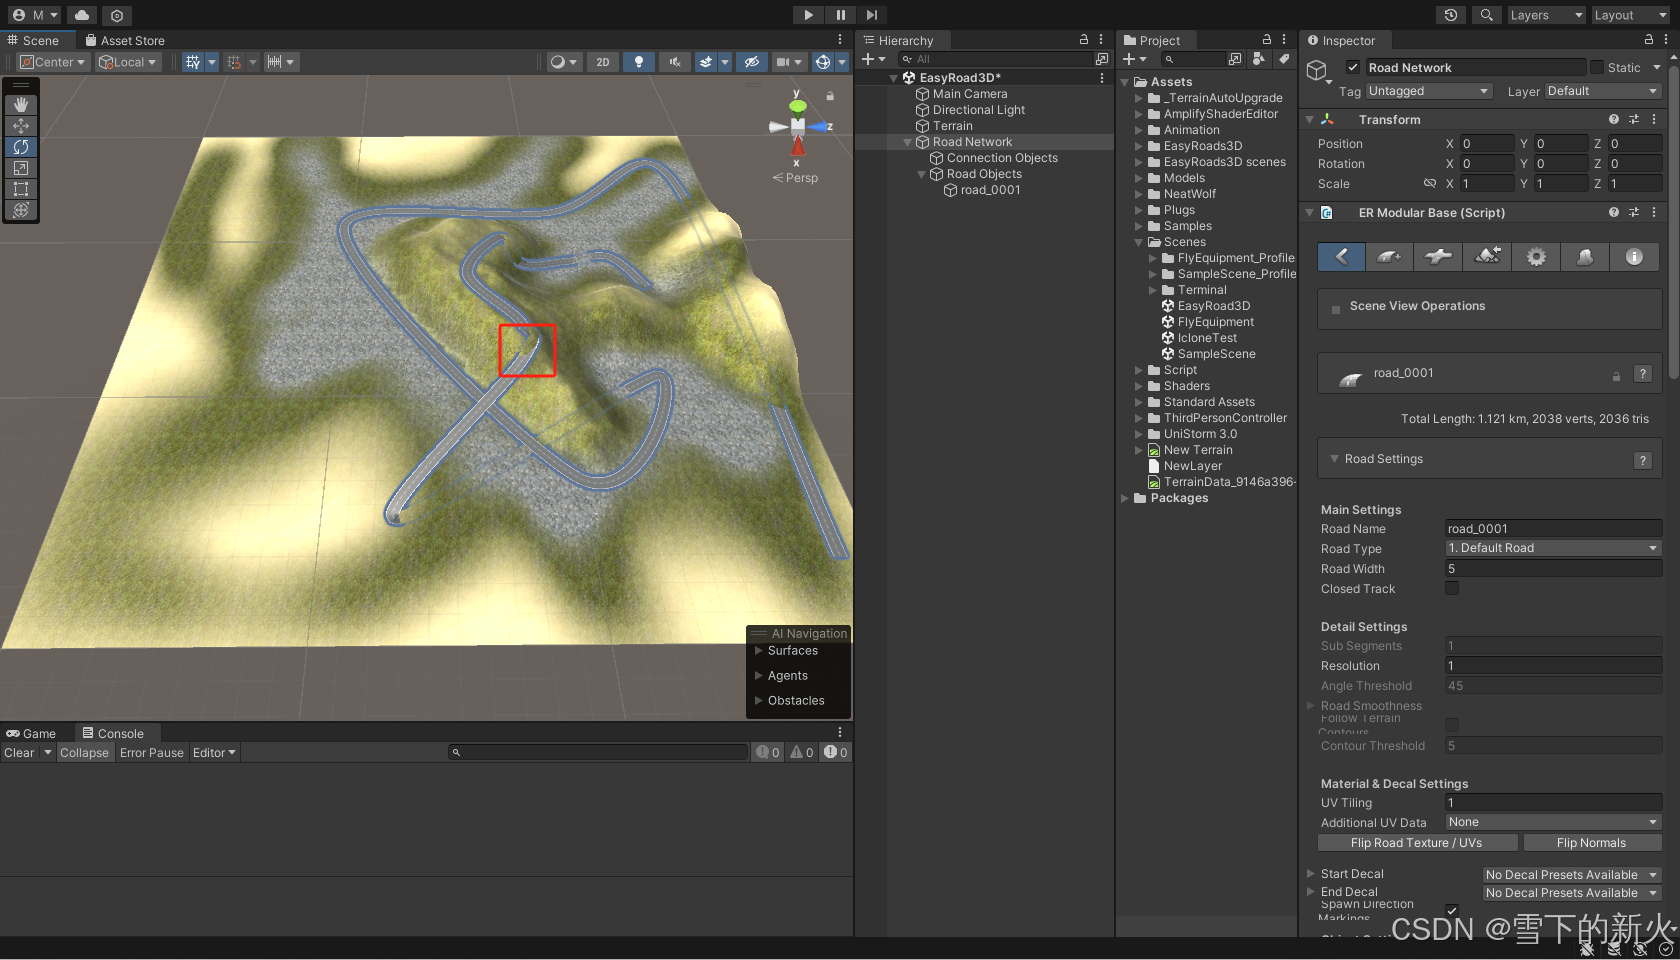Click Clear in the Console panel

[19, 752]
